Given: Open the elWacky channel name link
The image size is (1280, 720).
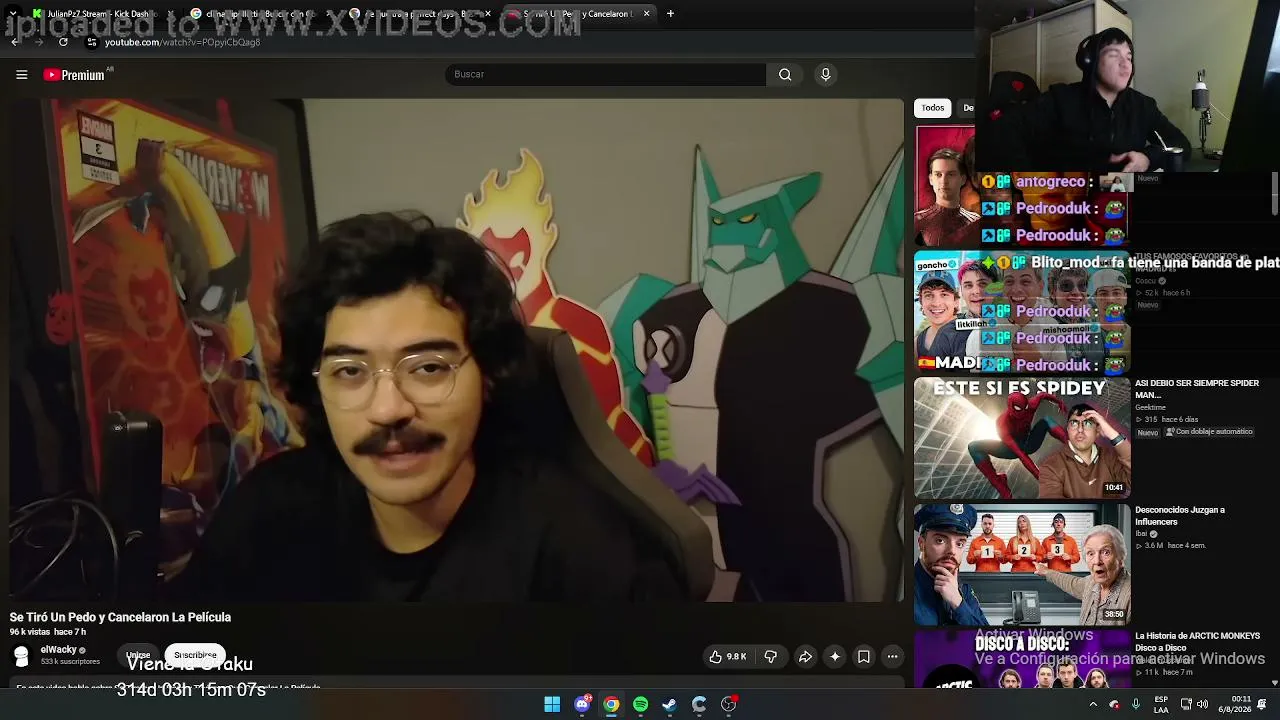Looking at the screenshot, I should 59,650.
